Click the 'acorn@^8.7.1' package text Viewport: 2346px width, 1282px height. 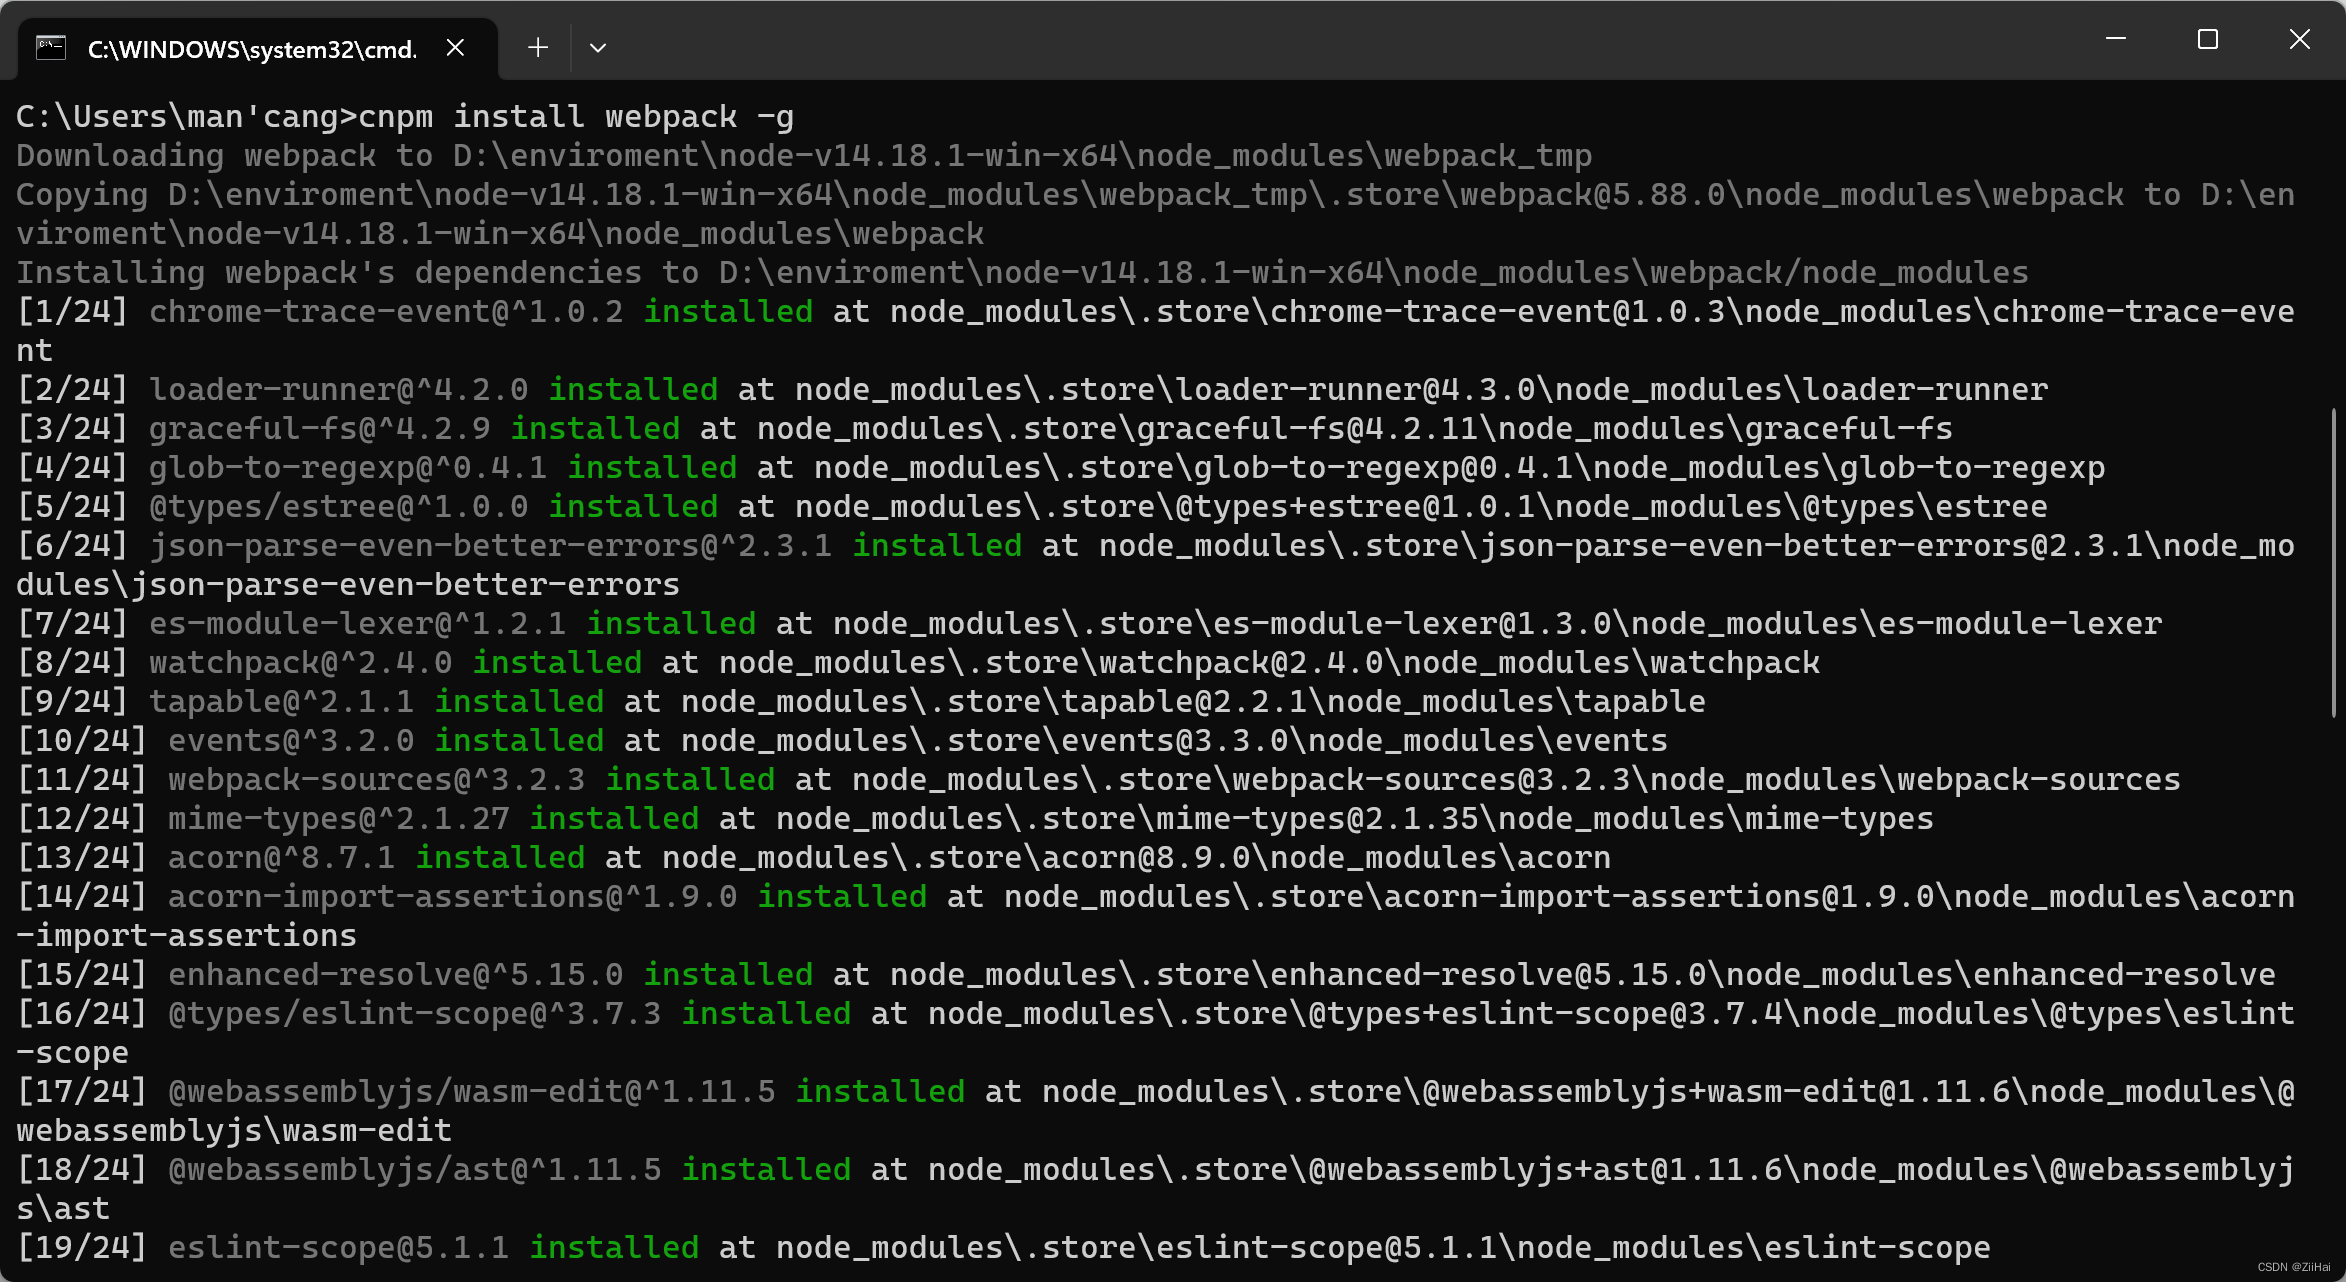[x=281, y=858]
